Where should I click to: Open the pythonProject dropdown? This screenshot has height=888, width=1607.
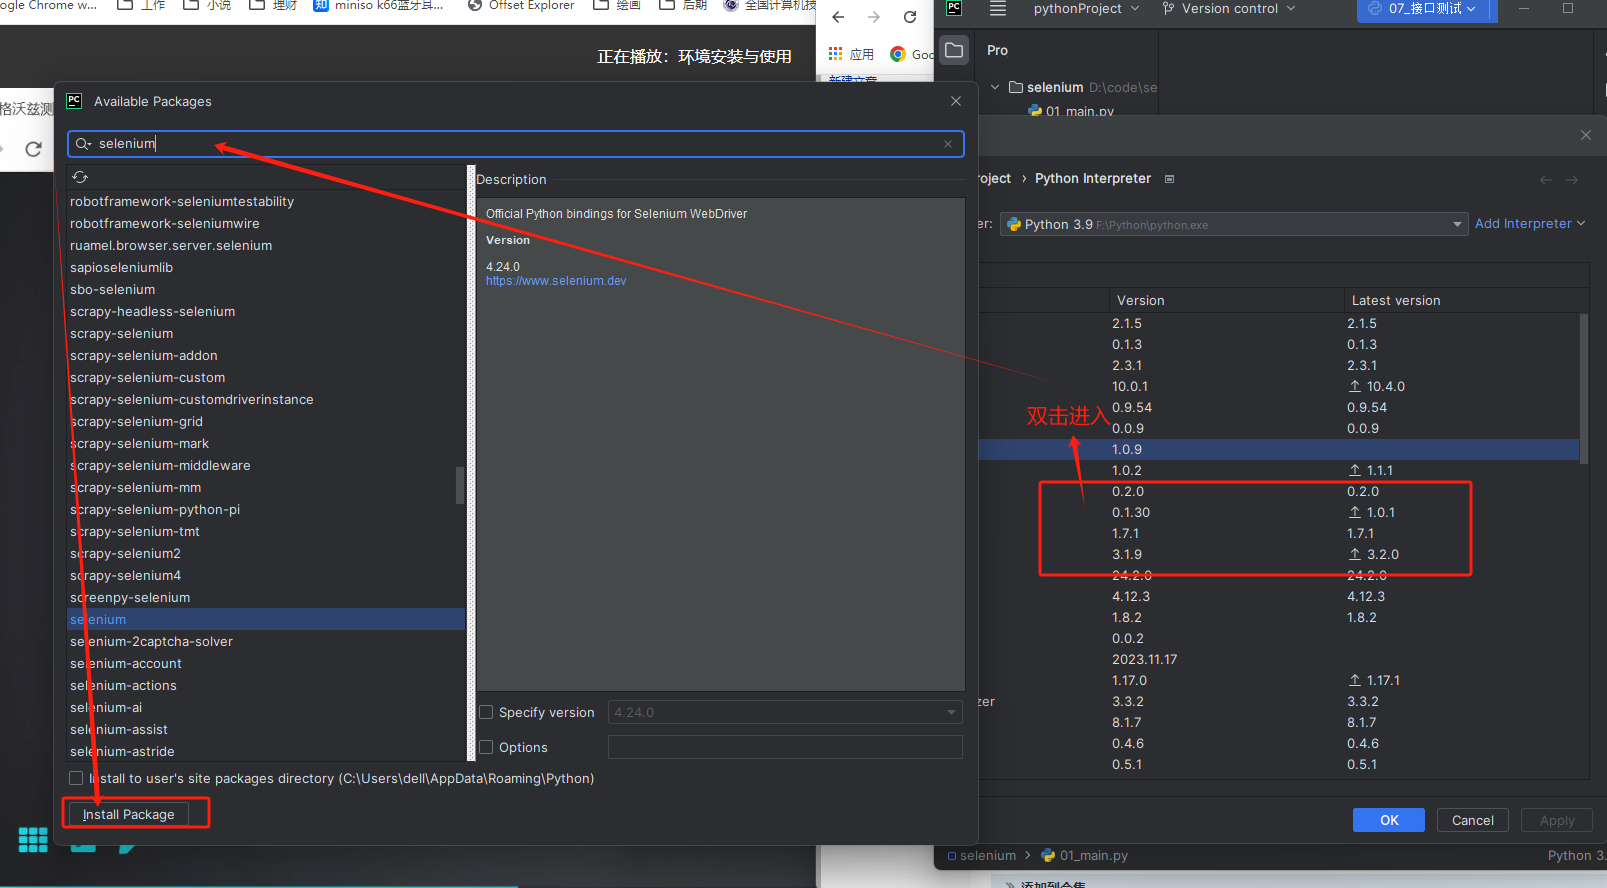1086,8
